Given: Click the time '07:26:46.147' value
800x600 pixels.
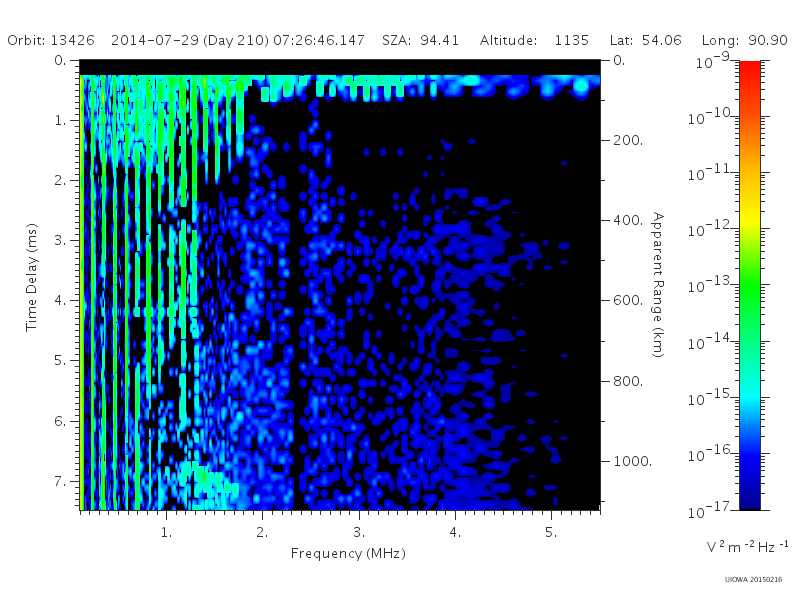Looking at the screenshot, I should (x=319, y=40).
